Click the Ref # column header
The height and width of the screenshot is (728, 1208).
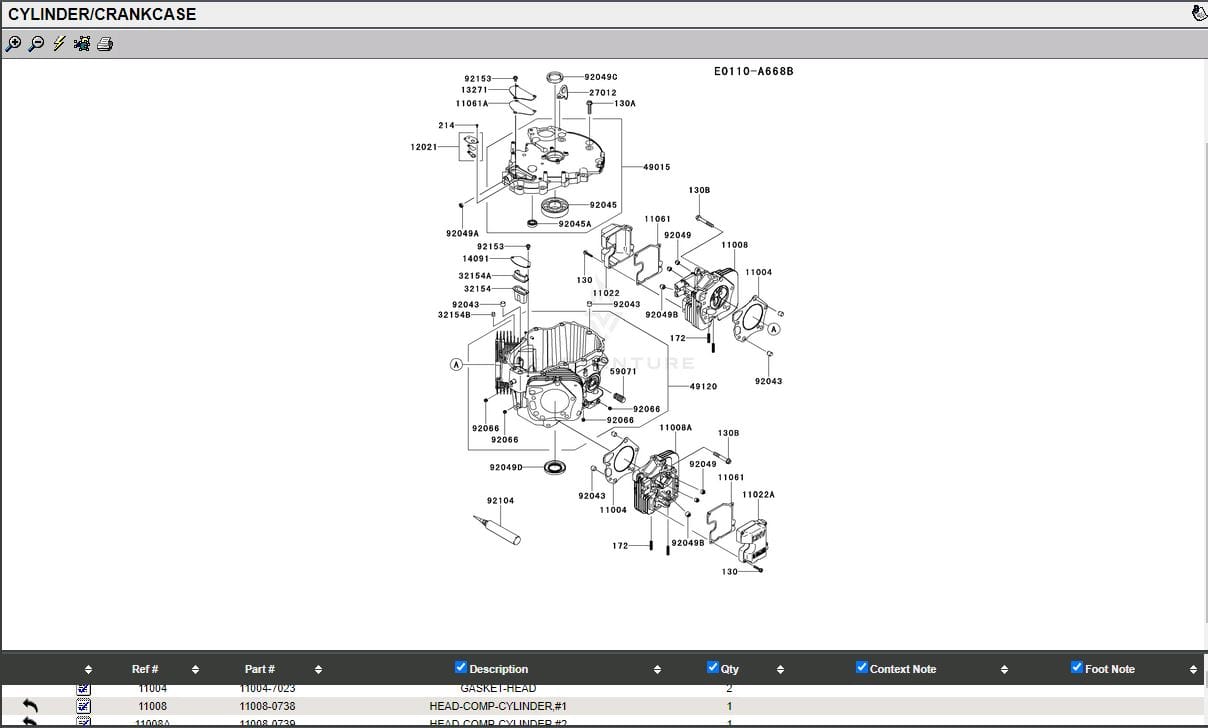tap(145, 669)
